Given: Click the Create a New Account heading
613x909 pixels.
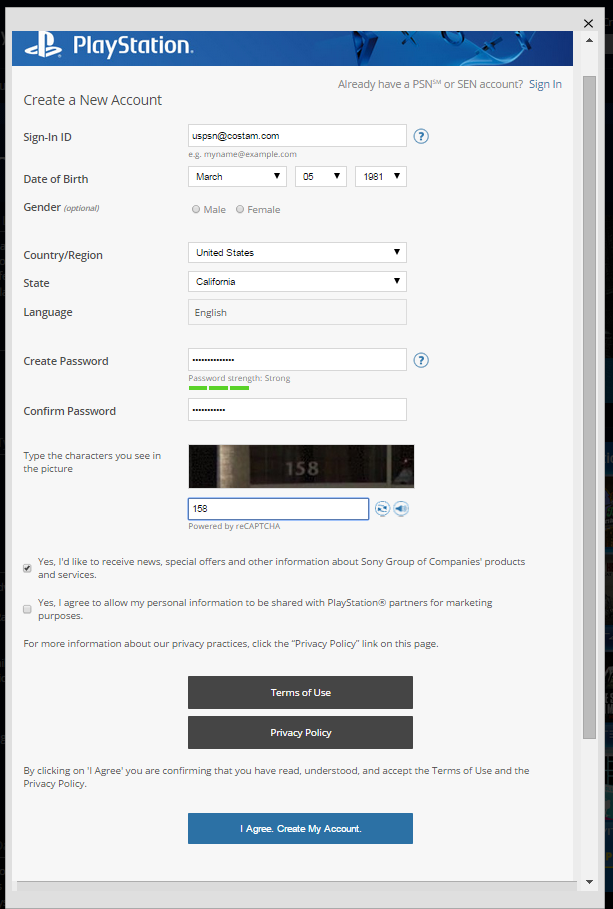Looking at the screenshot, I should [93, 100].
